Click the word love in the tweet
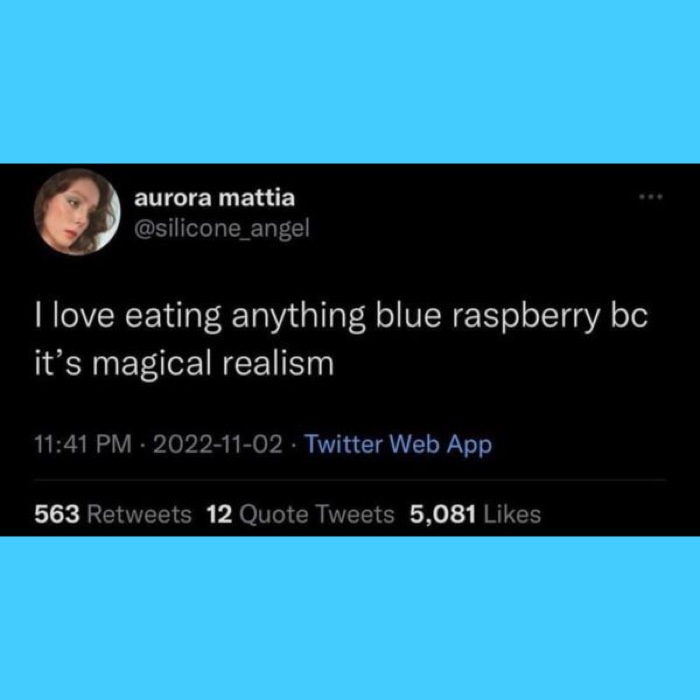This screenshot has width=700, height=700. [x=83, y=317]
